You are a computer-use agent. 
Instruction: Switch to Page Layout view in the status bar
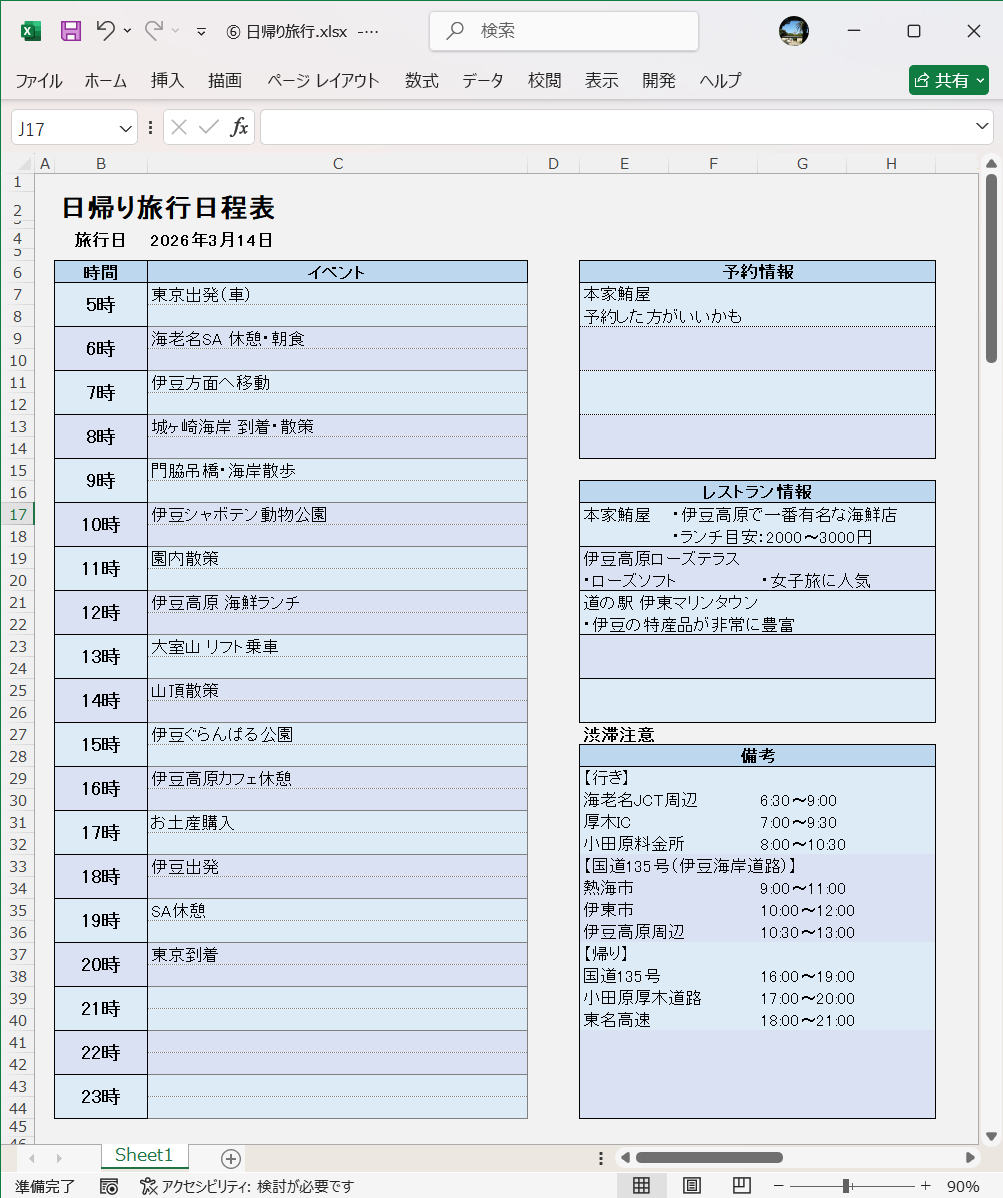coord(693,1185)
